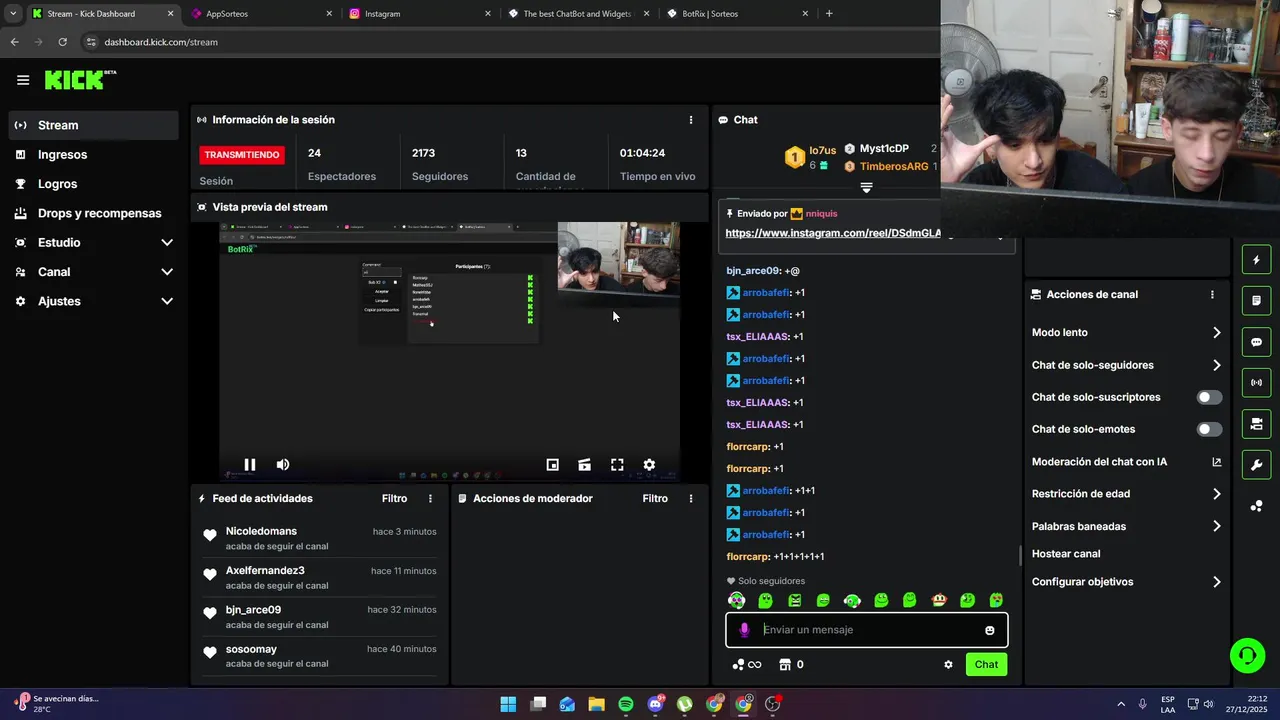This screenshot has width=1280, height=720.
Task: Click Hostear canal
Action: point(1066,554)
